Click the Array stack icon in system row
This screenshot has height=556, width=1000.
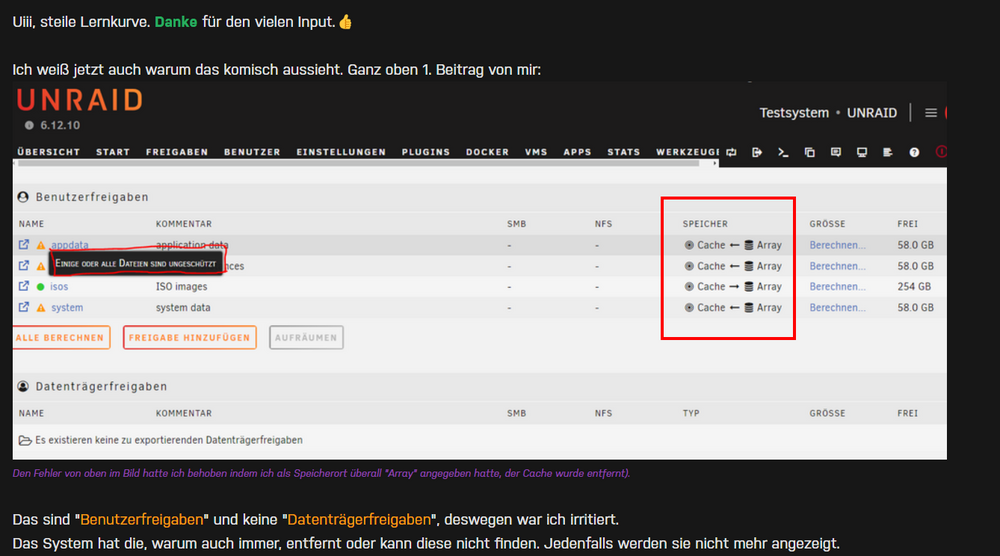749,307
